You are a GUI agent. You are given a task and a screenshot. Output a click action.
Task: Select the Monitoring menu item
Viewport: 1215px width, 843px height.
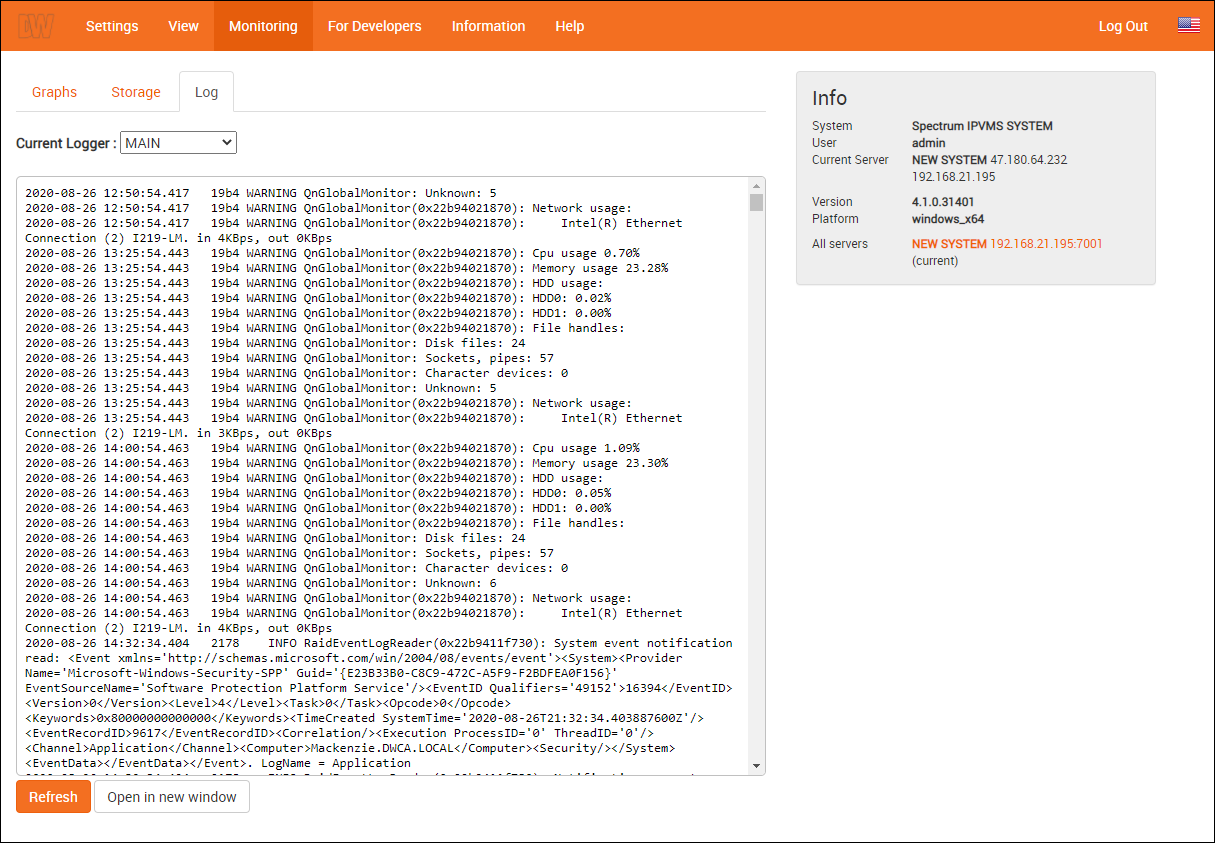coord(263,26)
